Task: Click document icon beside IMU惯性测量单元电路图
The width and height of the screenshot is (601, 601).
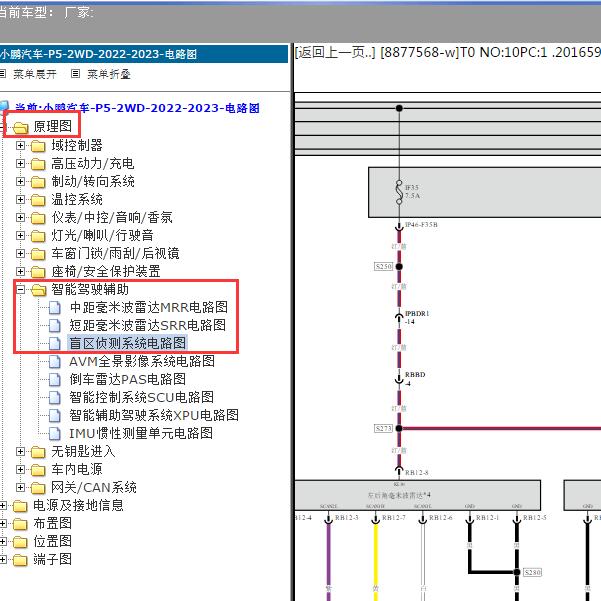Action: click(x=54, y=434)
